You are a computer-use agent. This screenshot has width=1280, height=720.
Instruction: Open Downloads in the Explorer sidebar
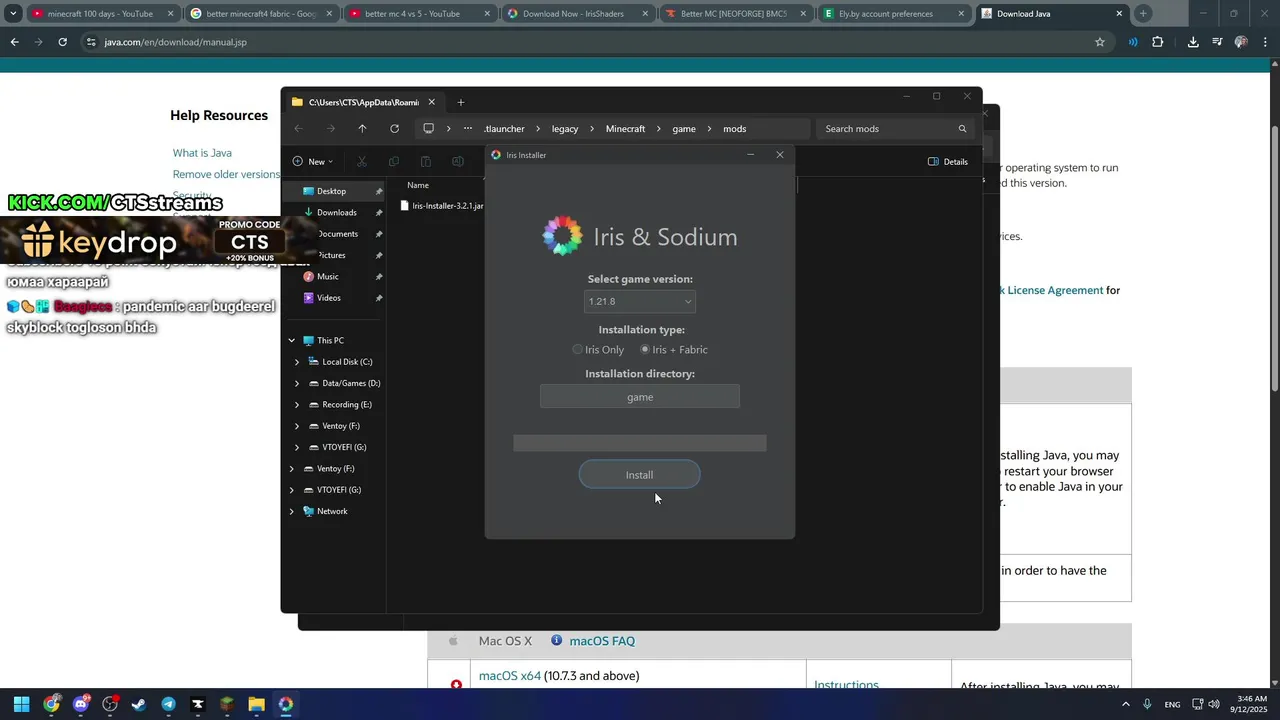pyautogui.click(x=337, y=212)
